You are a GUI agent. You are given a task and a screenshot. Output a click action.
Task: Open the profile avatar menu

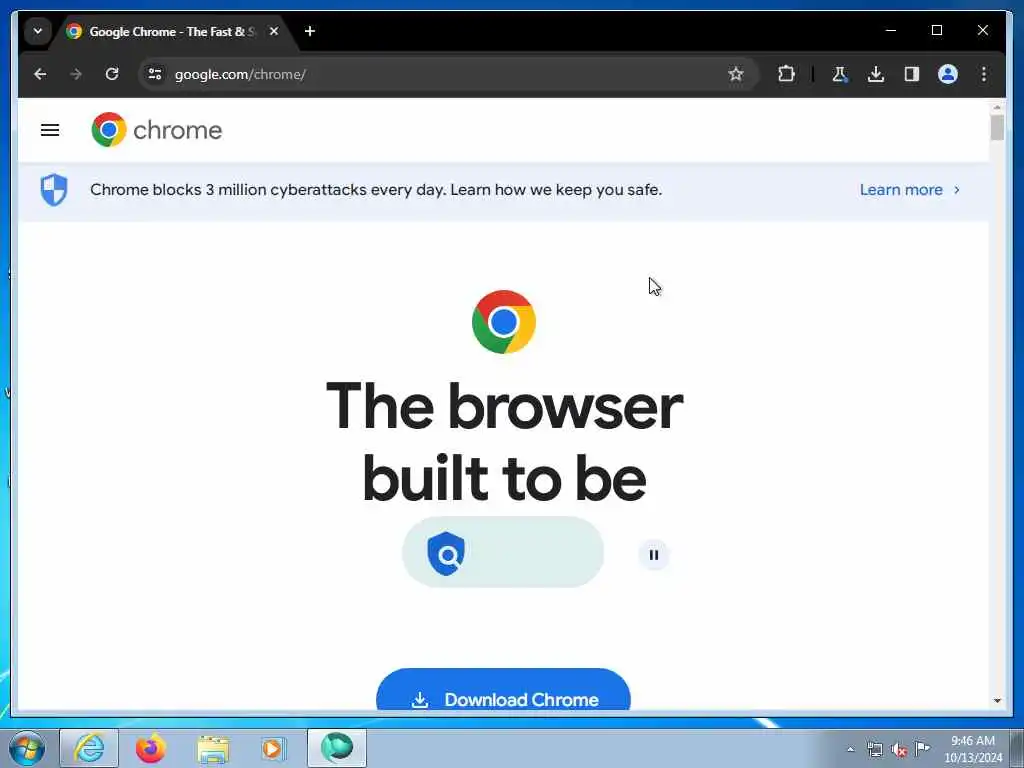point(948,74)
